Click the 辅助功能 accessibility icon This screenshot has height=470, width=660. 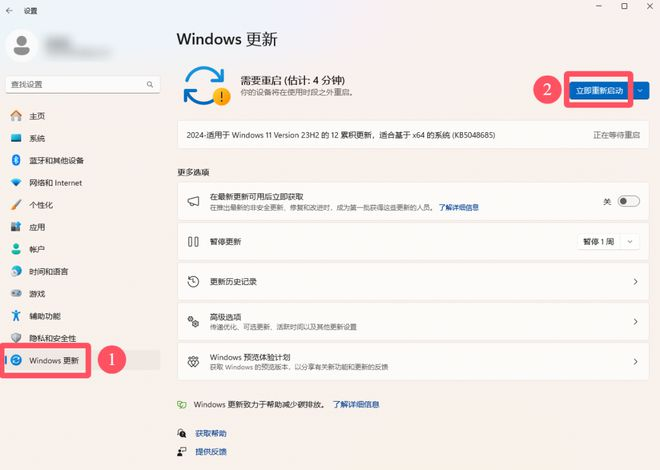pyautogui.click(x=16, y=316)
